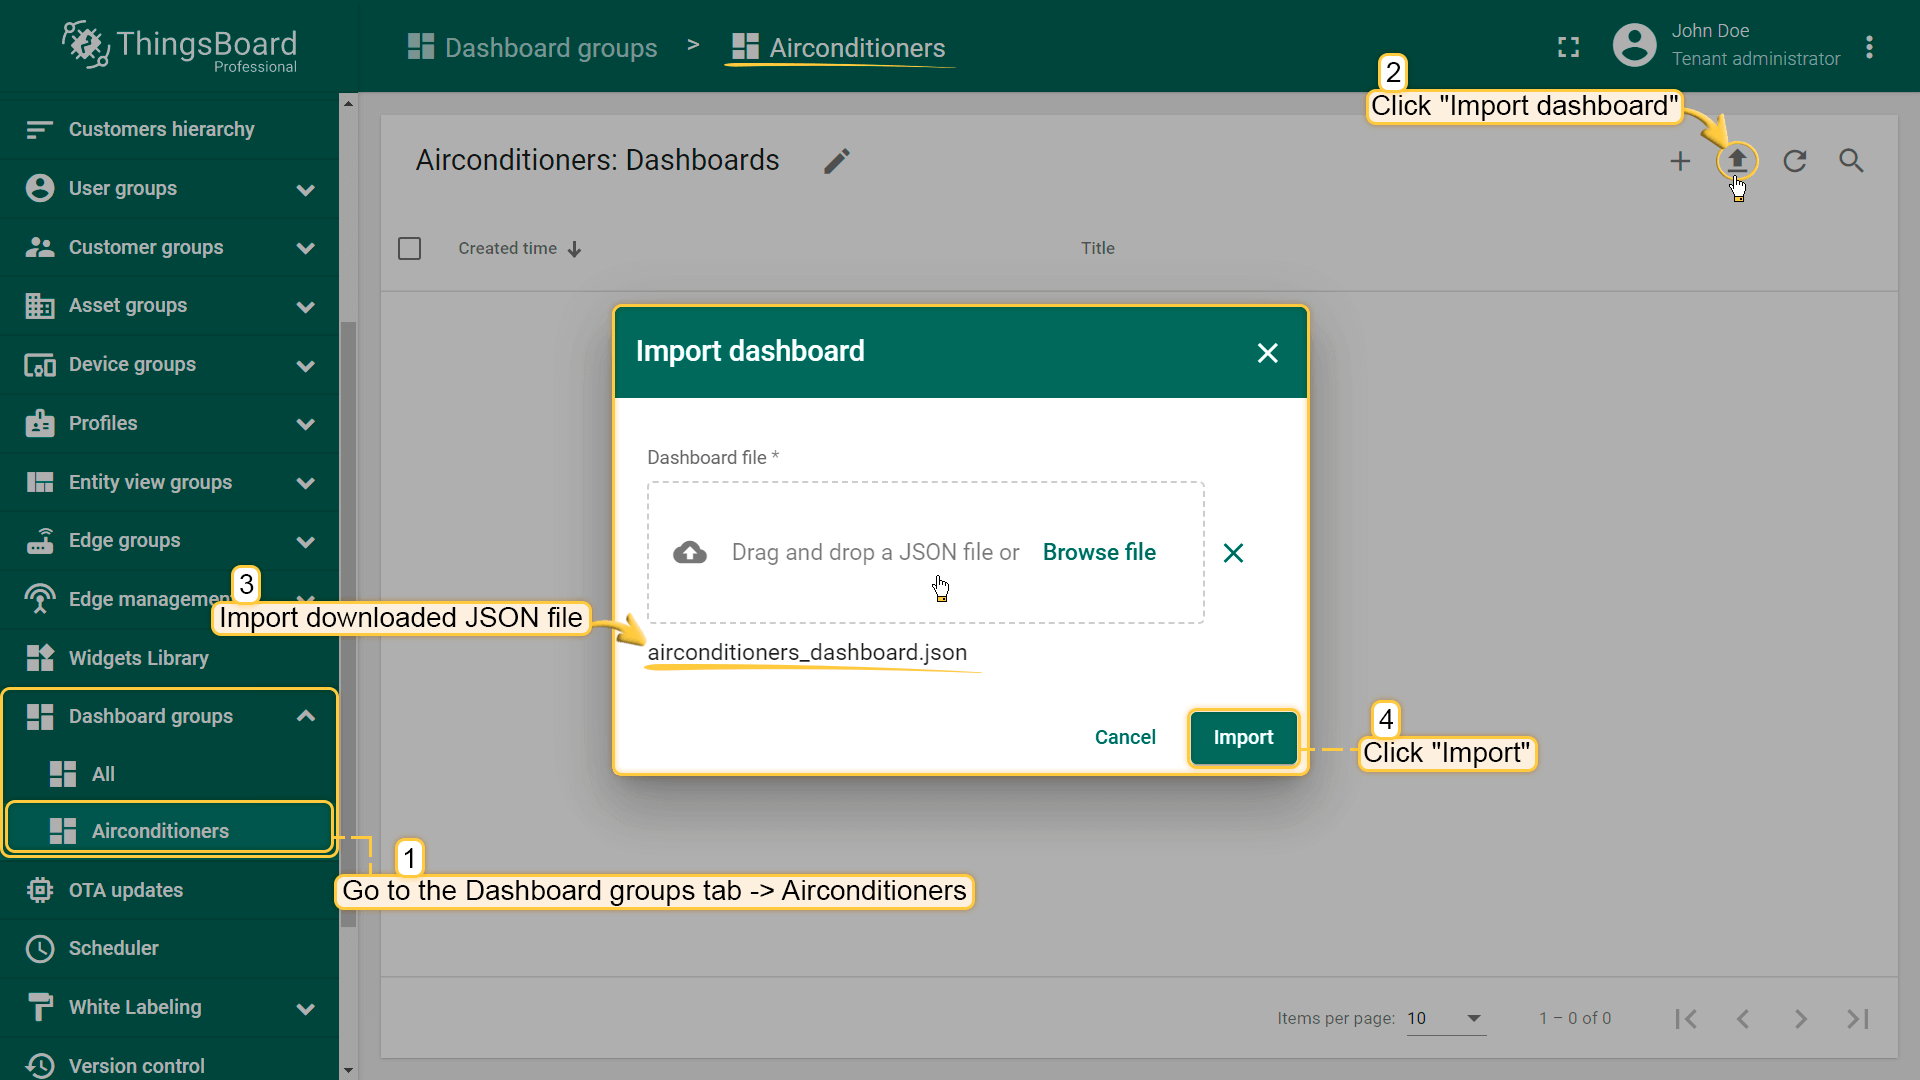Image resolution: width=1920 pixels, height=1080 pixels.
Task: Open the Widgets Library menu item
Action: pos(170,658)
